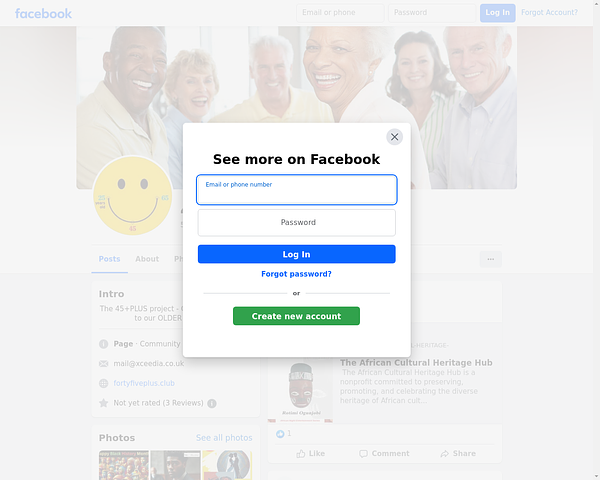
Task: Focus the modal Email or phone number field
Action: [x=297, y=190]
